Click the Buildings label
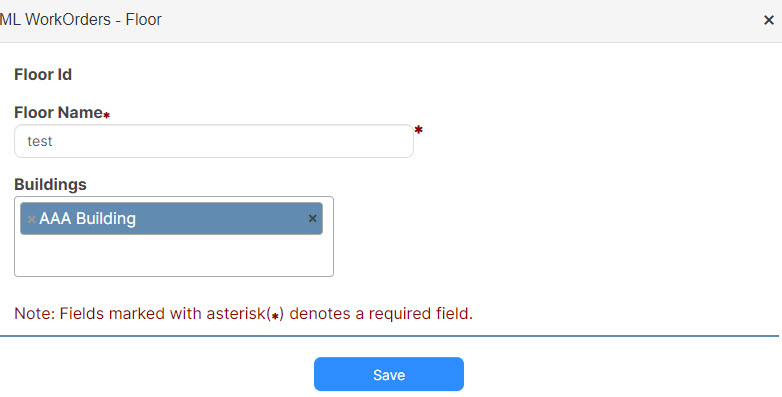The width and height of the screenshot is (782, 397). tap(50, 185)
